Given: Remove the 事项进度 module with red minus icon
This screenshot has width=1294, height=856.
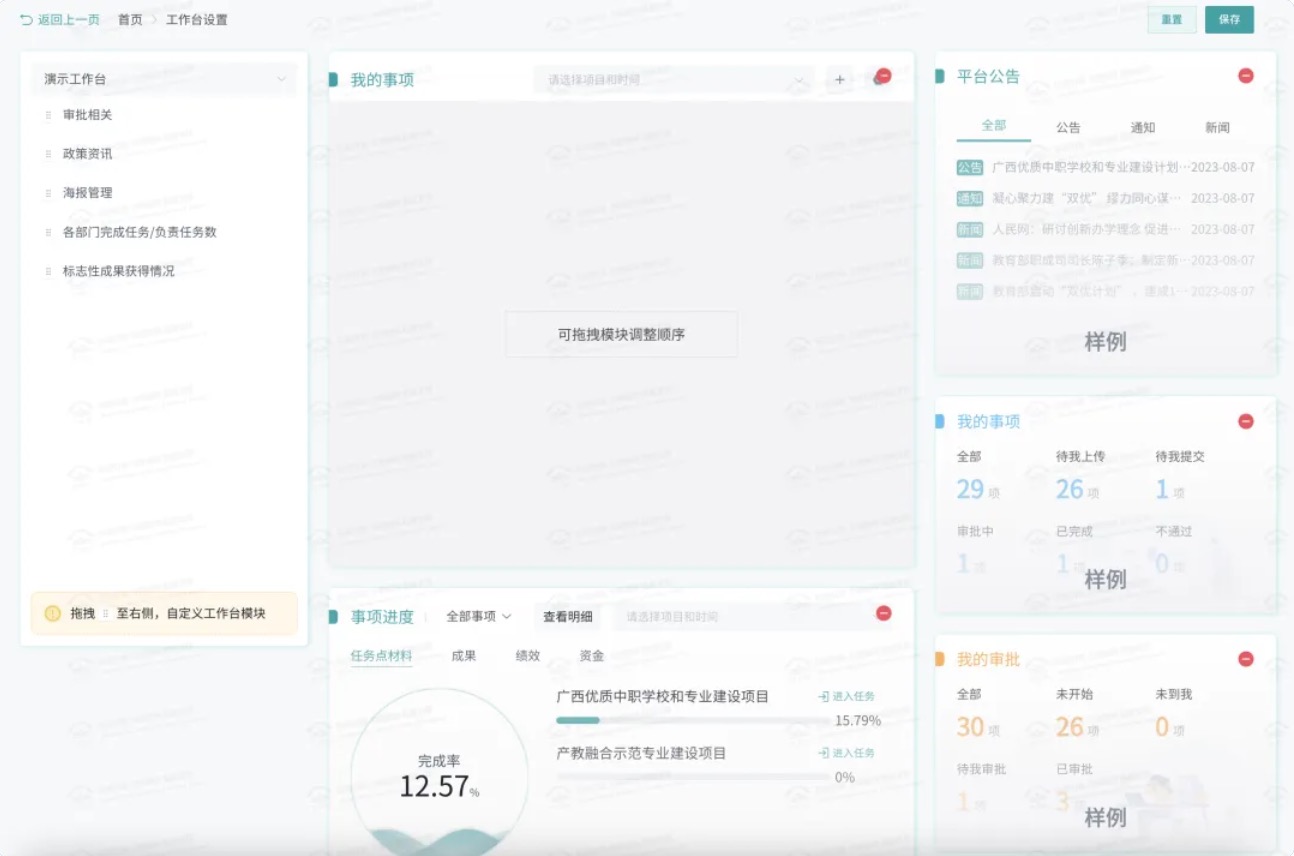Looking at the screenshot, I should pos(883,613).
